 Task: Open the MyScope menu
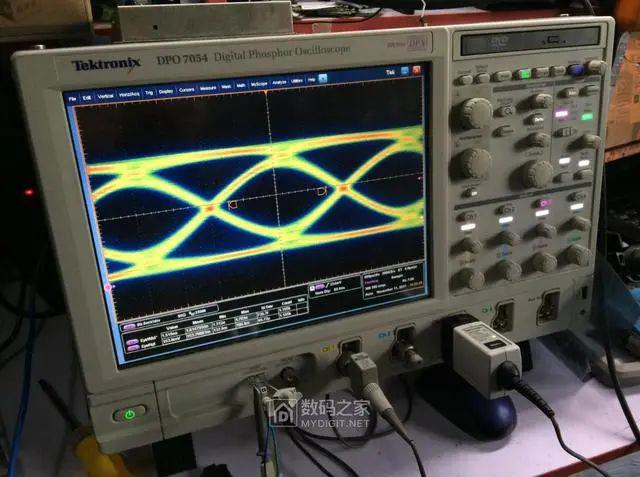click(259, 84)
